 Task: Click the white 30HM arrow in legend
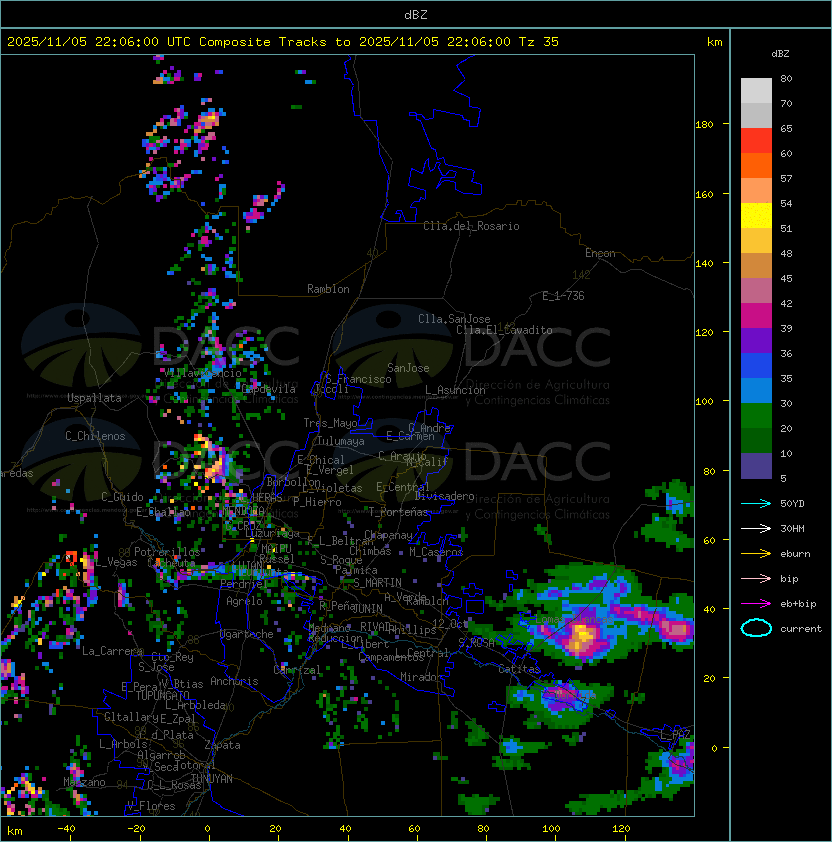point(756,528)
